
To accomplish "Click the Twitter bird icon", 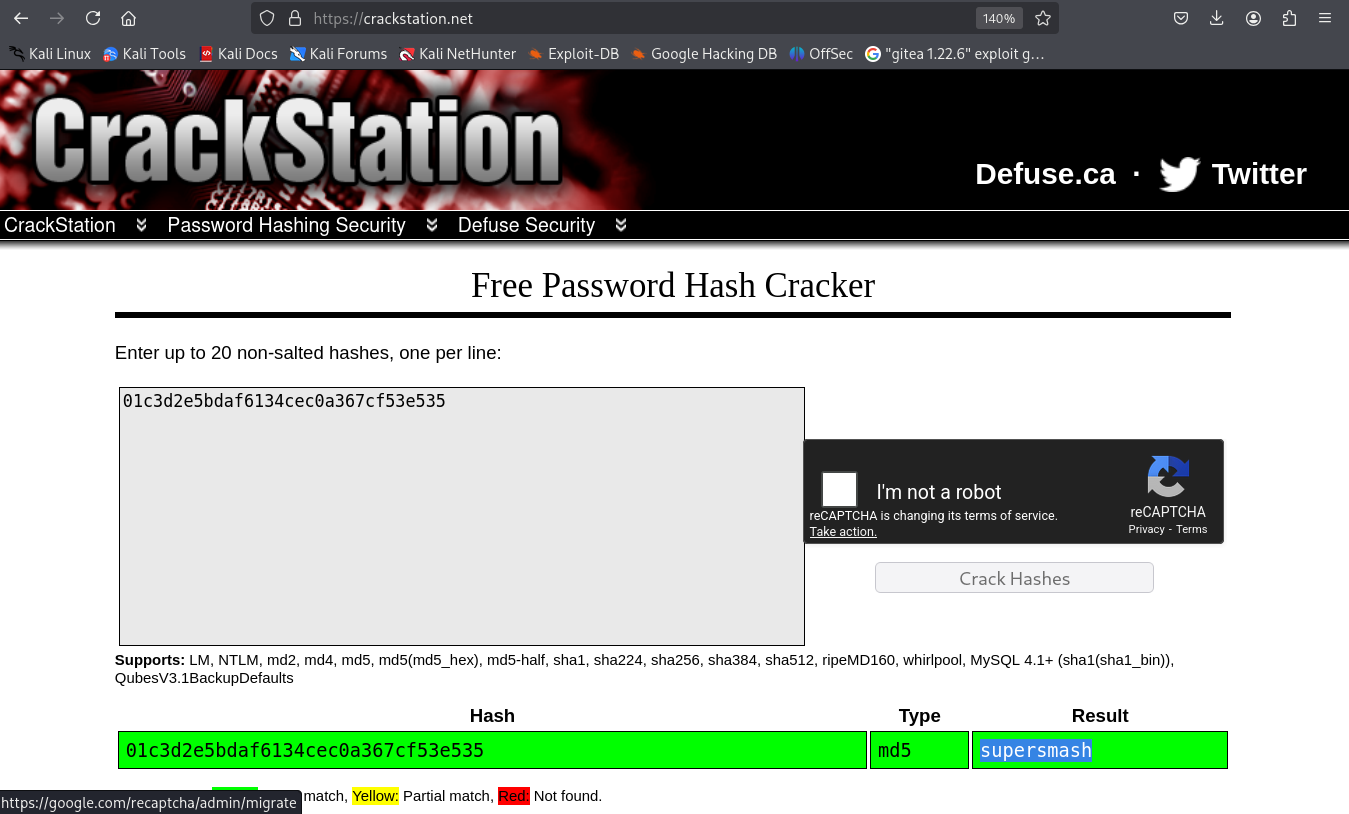I will tap(1179, 174).
